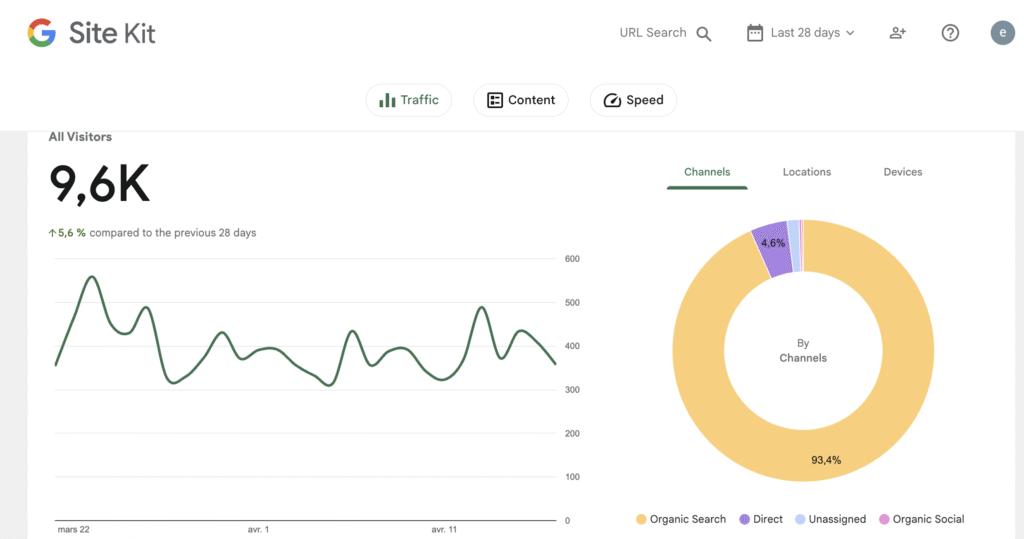Switch to the Channels tab

pos(707,172)
